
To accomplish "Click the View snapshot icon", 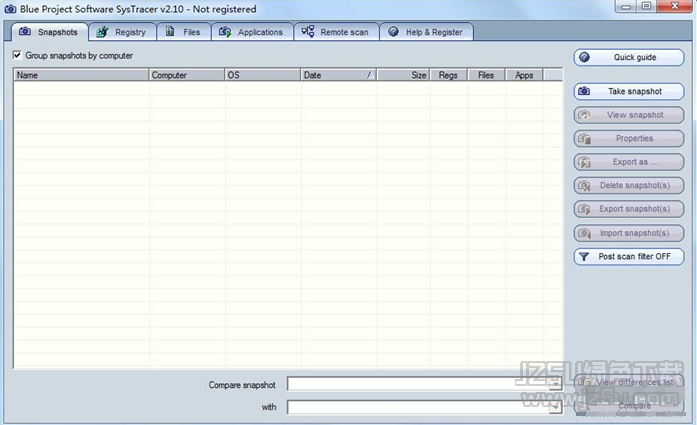I will 584,115.
